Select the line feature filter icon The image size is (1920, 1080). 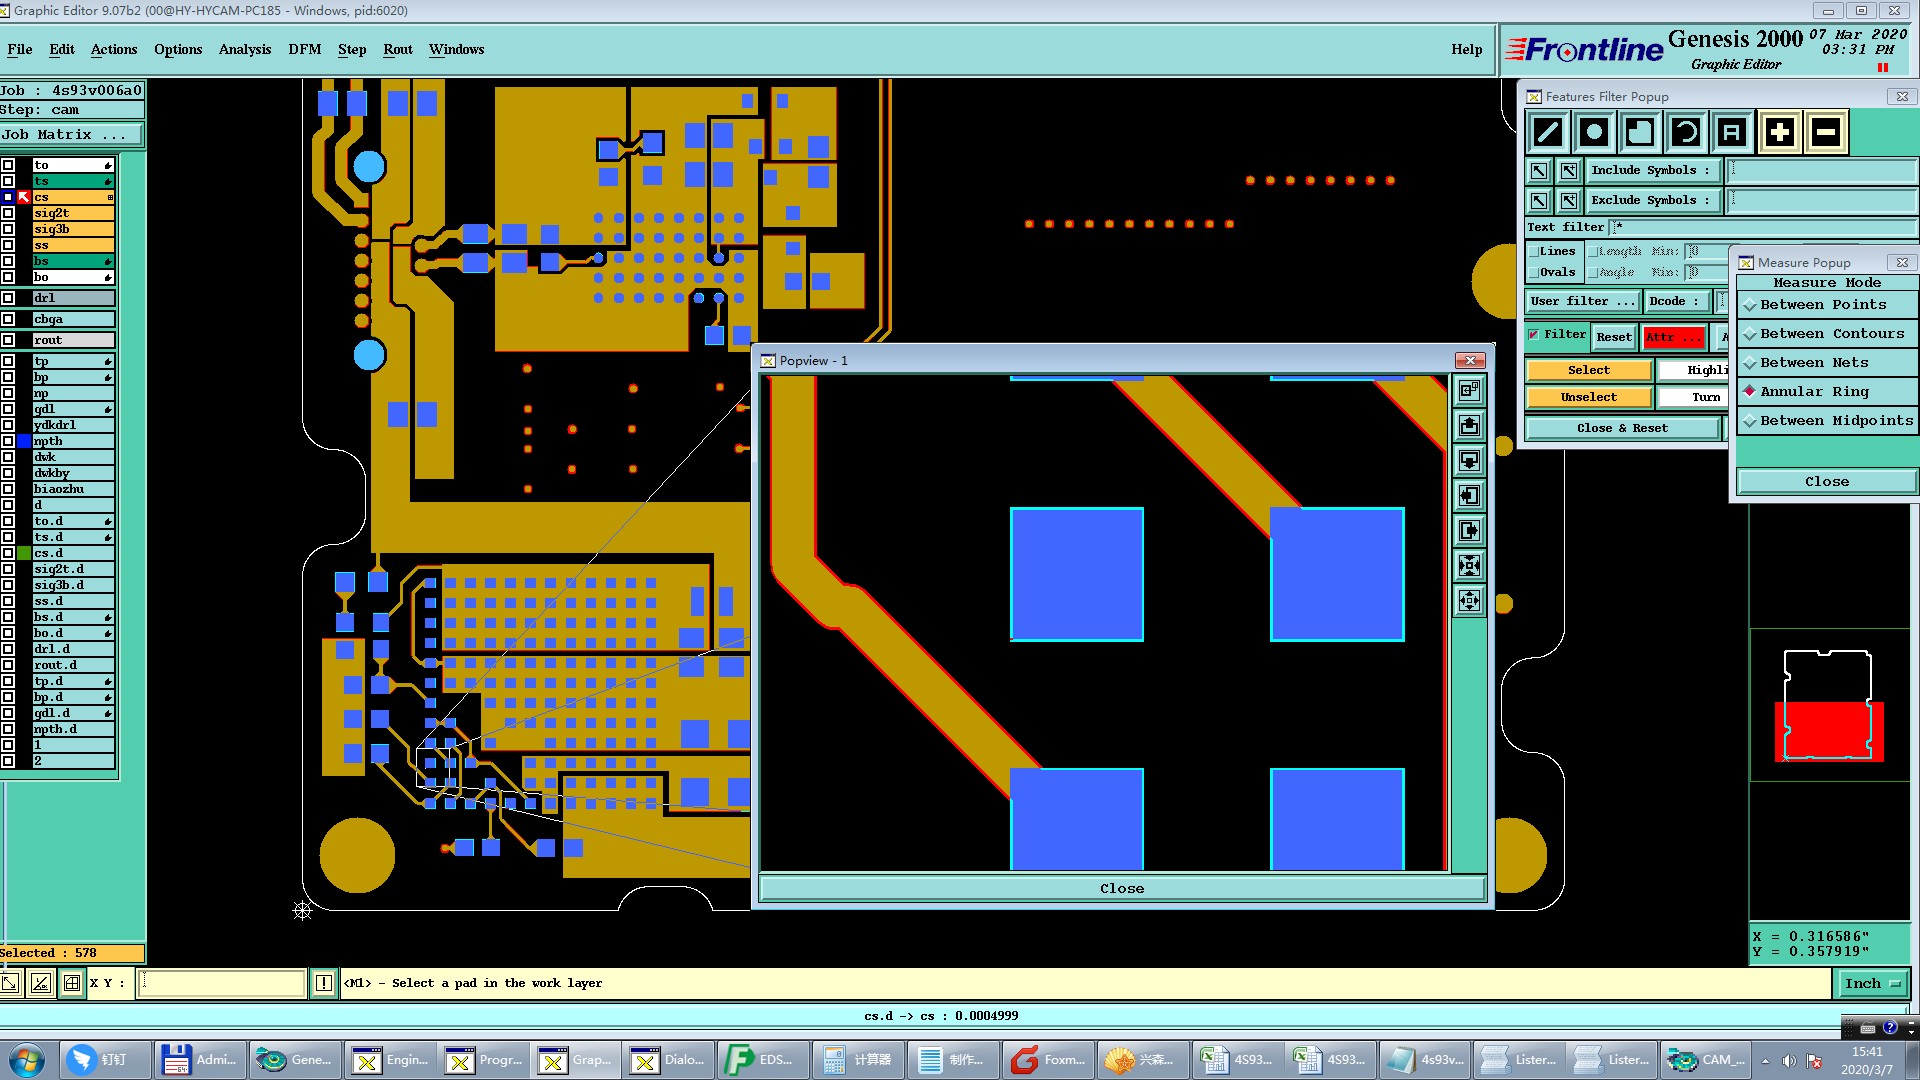pyautogui.click(x=1548, y=132)
